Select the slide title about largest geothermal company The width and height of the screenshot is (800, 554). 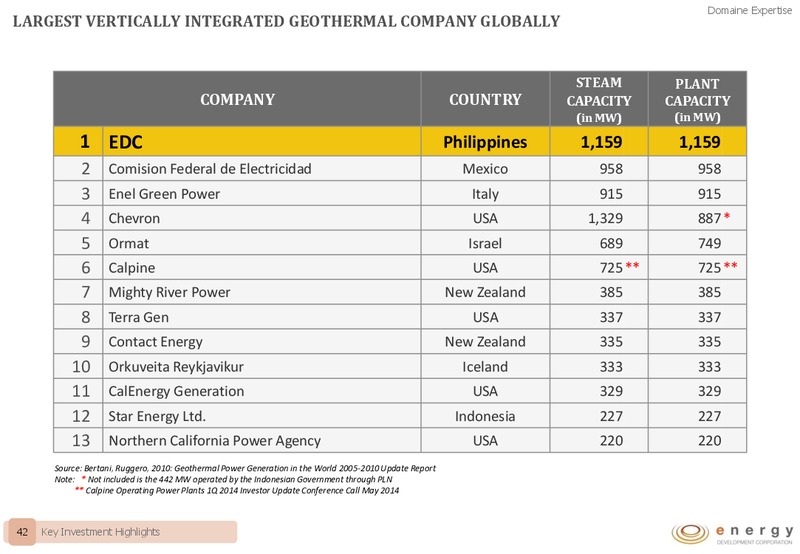tap(286, 21)
